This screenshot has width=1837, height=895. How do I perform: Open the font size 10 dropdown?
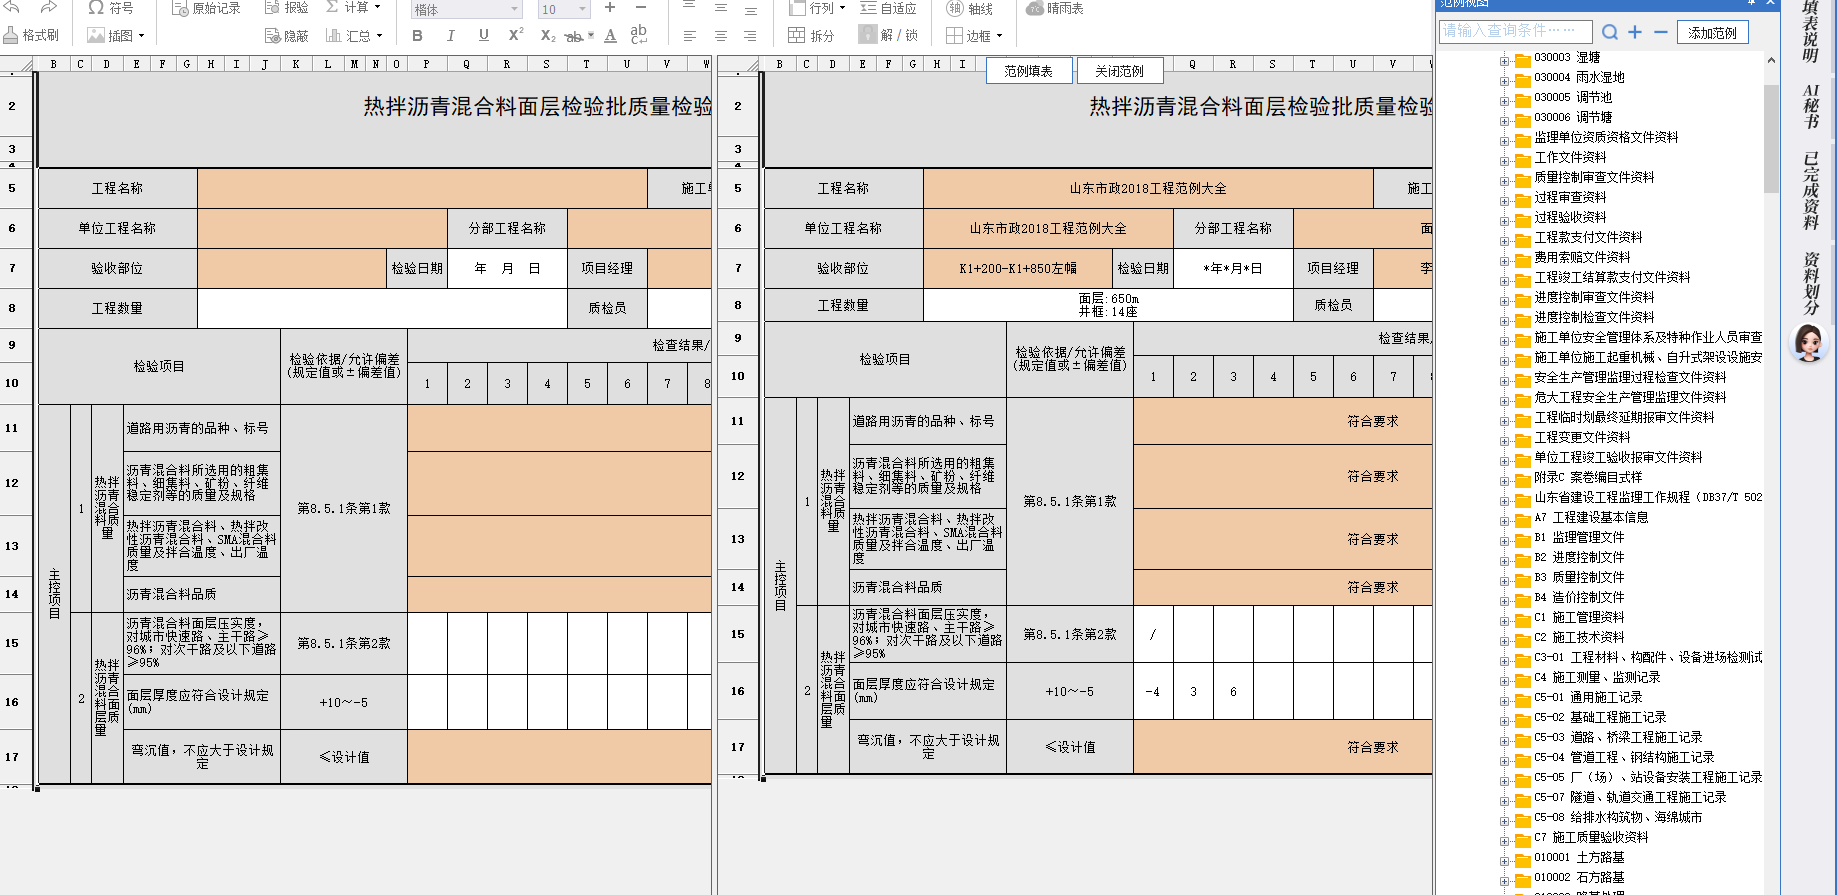582,10
